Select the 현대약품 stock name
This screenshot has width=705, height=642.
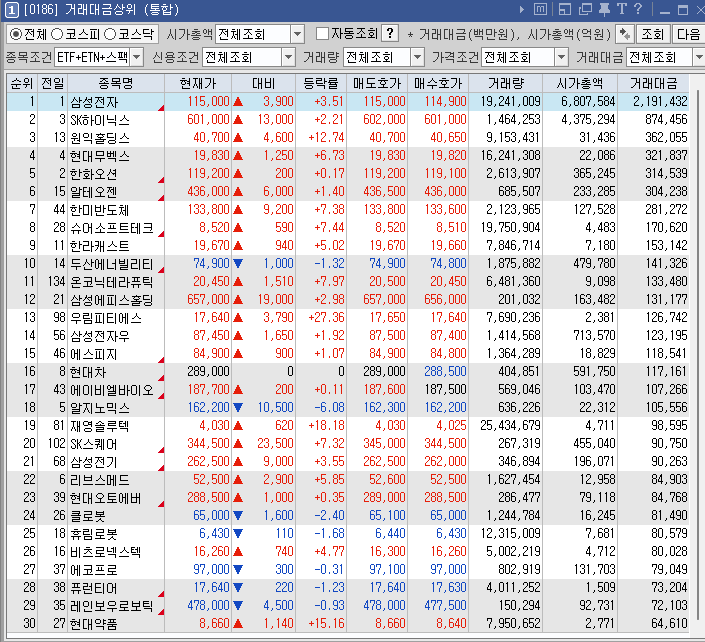tap(94, 623)
